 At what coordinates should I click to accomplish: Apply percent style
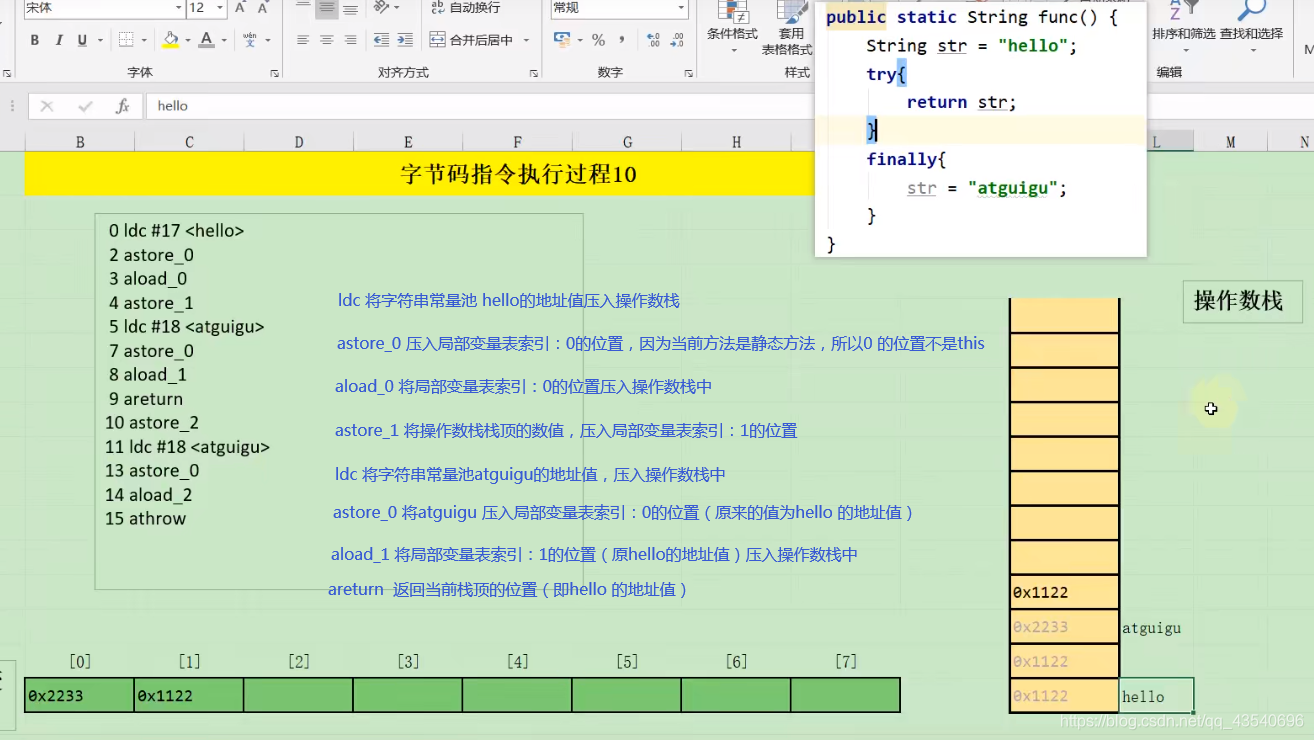tap(598, 40)
